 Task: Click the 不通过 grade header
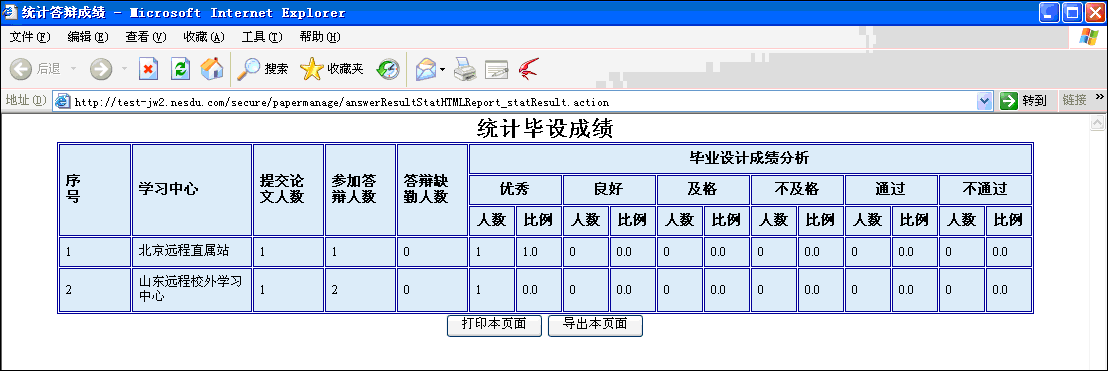pos(985,189)
